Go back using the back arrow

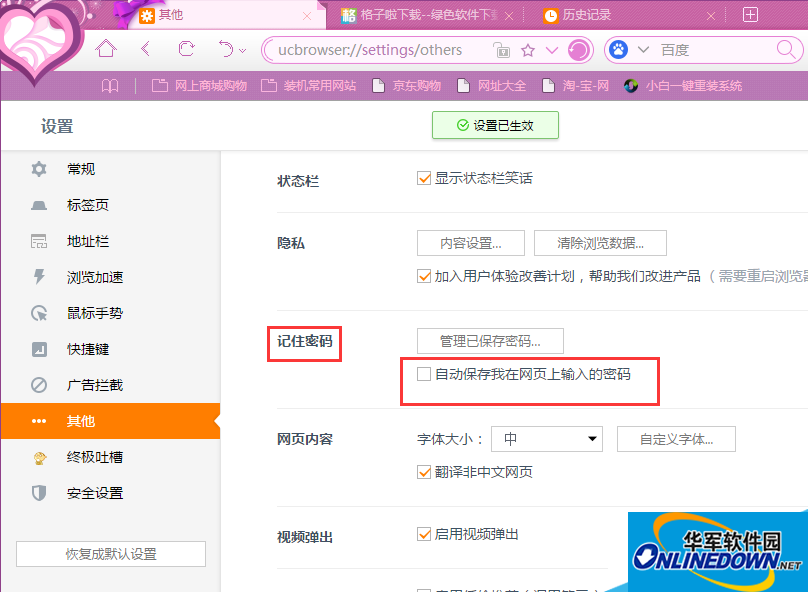(x=146, y=49)
